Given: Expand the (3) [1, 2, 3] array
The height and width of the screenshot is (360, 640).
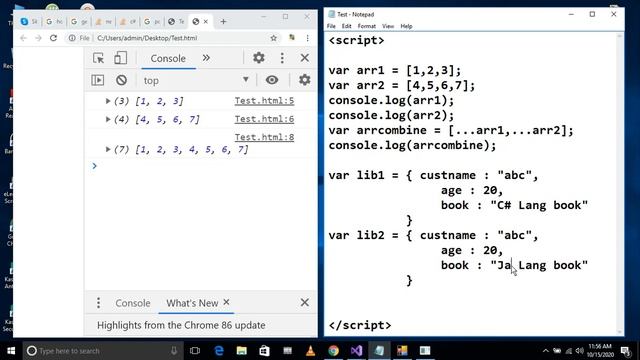Looking at the screenshot, I should (108, 101).
